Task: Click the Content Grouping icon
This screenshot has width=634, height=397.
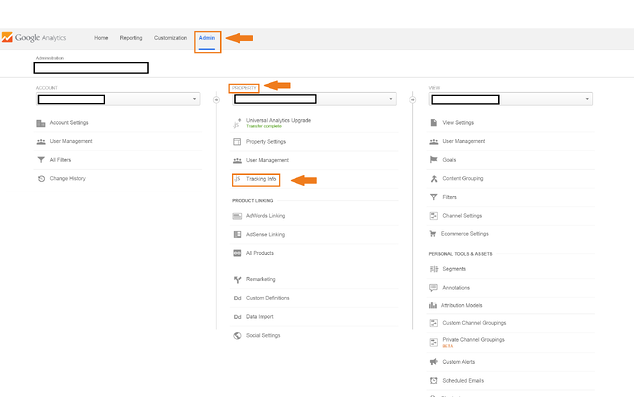Action: (434, 179)
